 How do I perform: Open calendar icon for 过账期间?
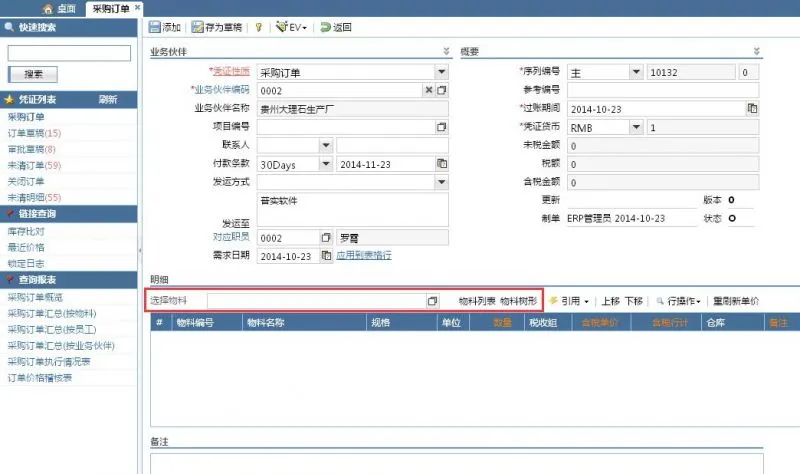[x=753, y=109]
